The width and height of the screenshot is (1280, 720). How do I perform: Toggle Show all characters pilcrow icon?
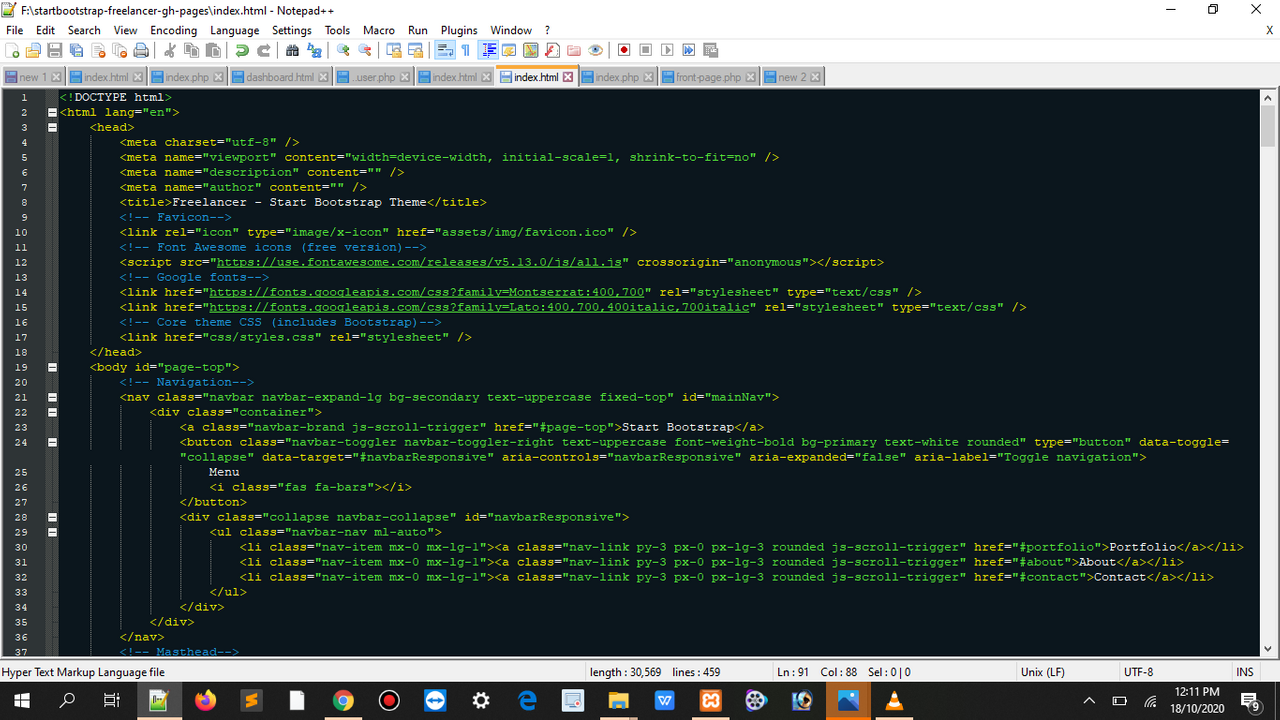465,50
